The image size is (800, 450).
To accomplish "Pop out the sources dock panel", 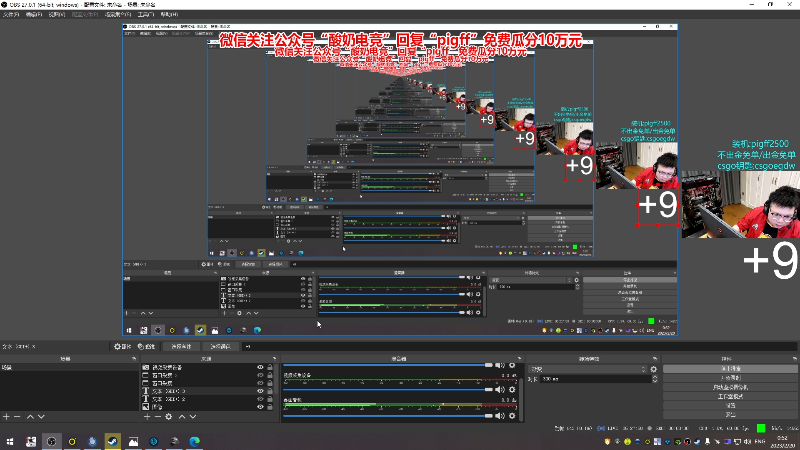I will [x=274, y=359].
